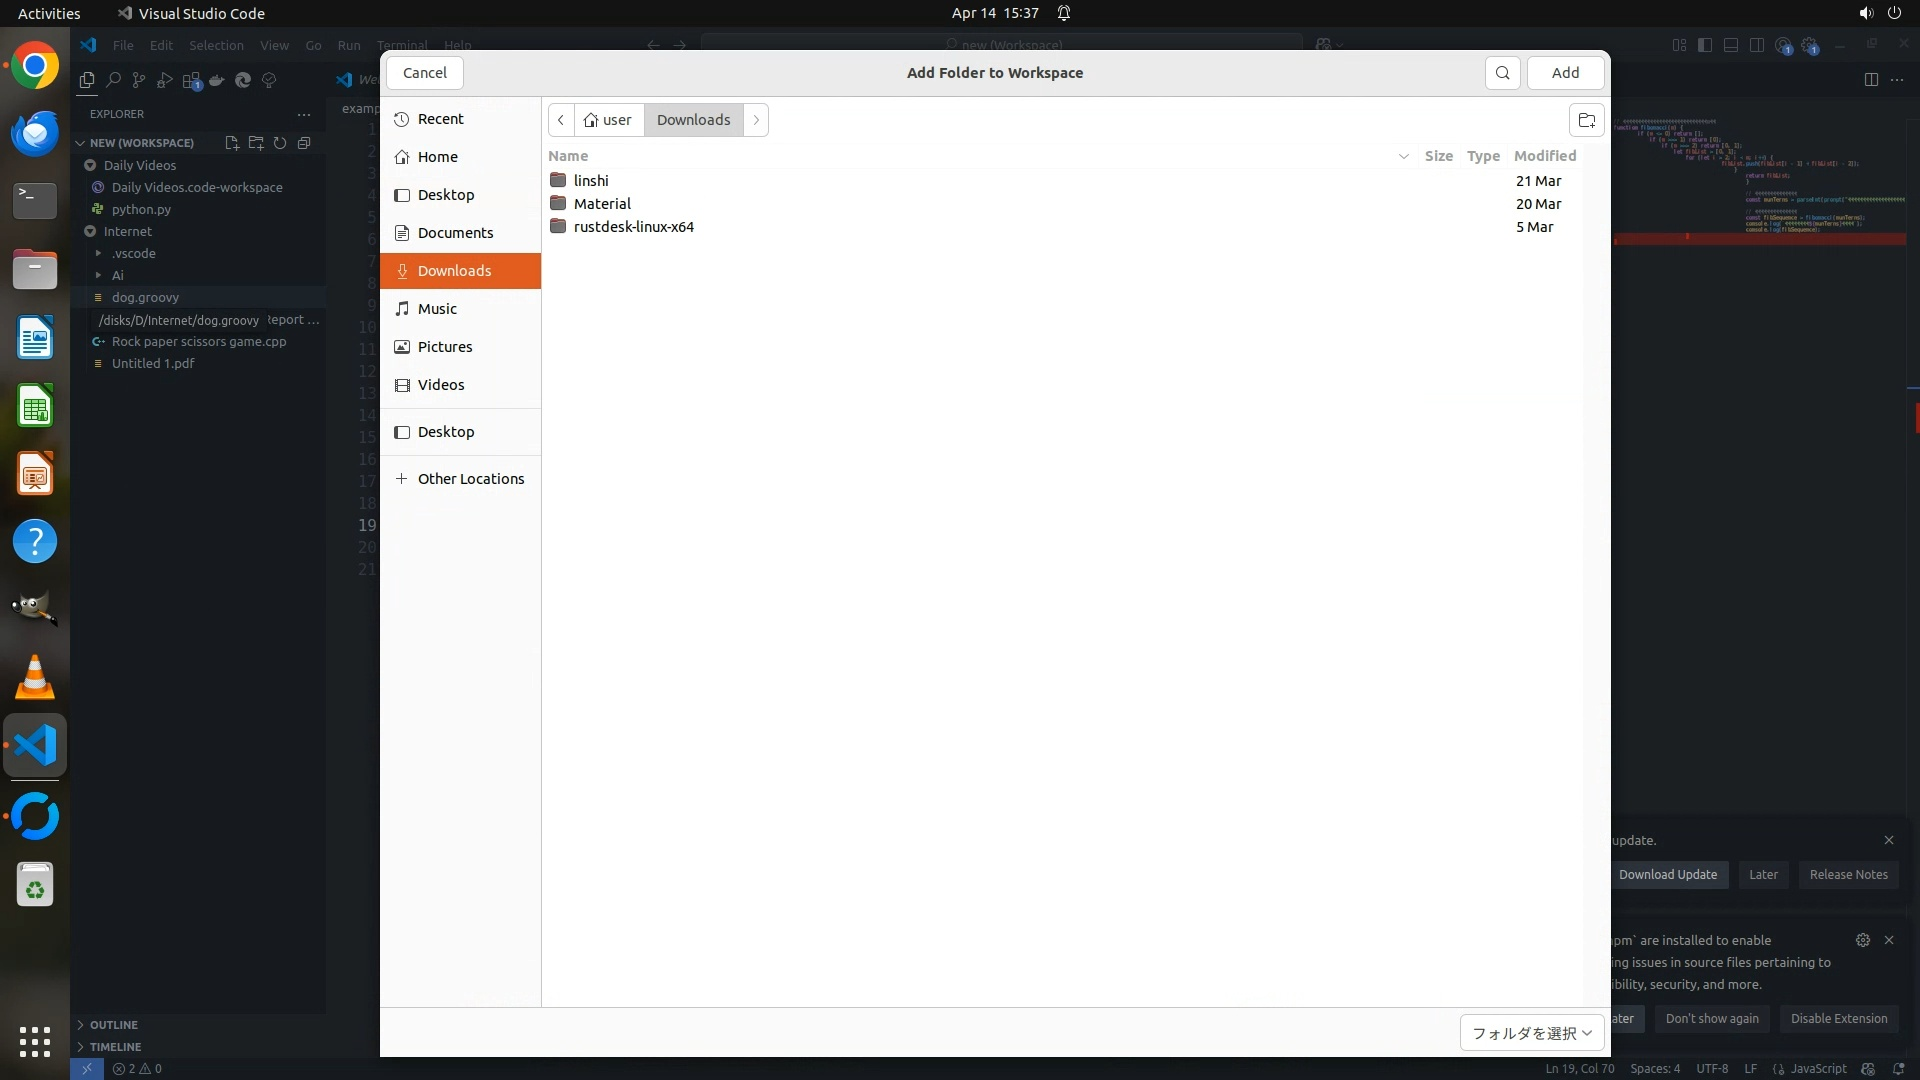The height and width of the screenshot is (1080, 1920).
Task: Open VLC media player from dock
Action: point(35,678)
